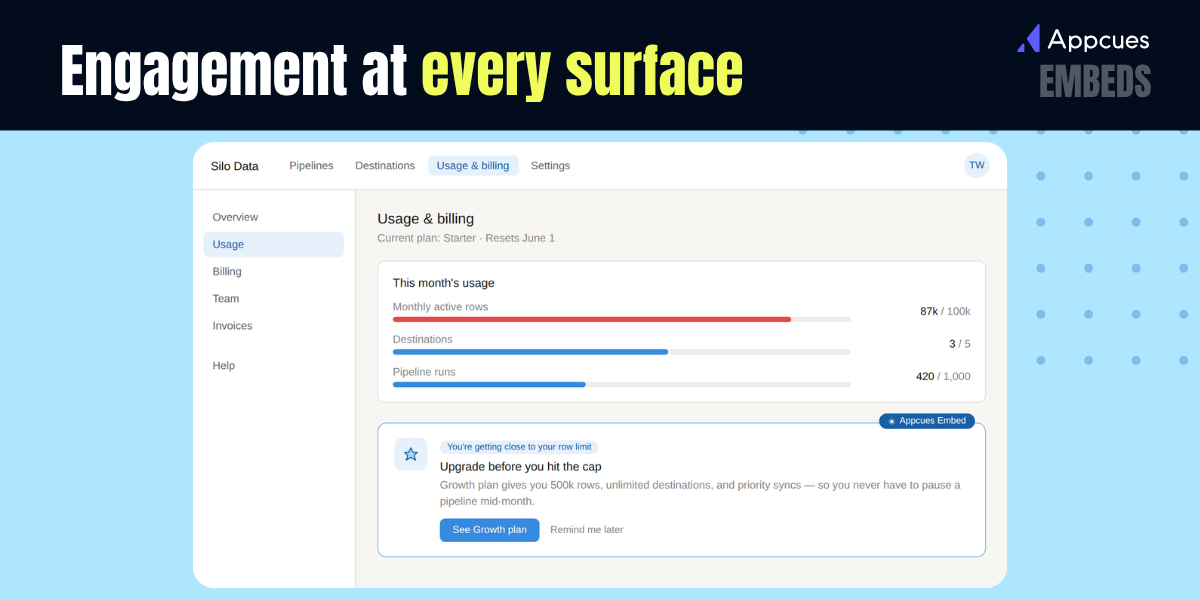The width and height of the screenshot is (1200, 600).
Task: Click the Growth plan description paragraph
Action: pos(700,493)
